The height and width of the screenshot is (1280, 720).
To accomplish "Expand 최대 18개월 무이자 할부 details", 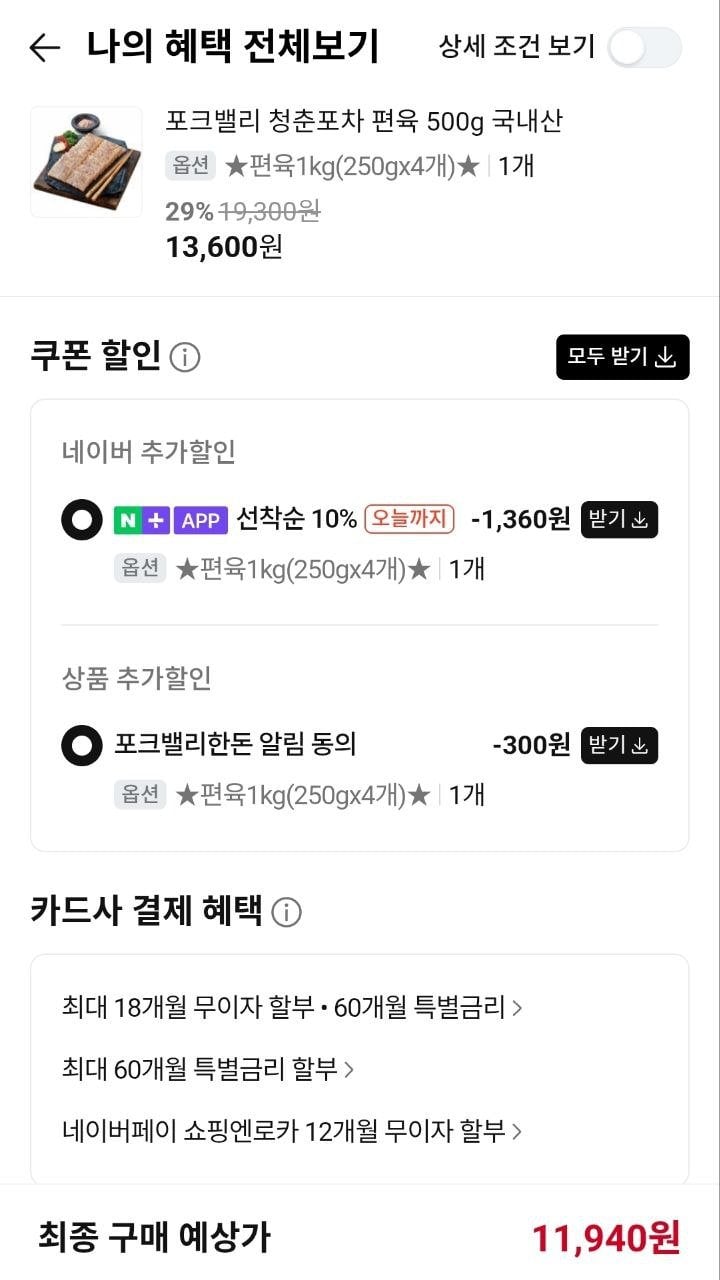I will pyautogui.click(x=292, y=1008).
